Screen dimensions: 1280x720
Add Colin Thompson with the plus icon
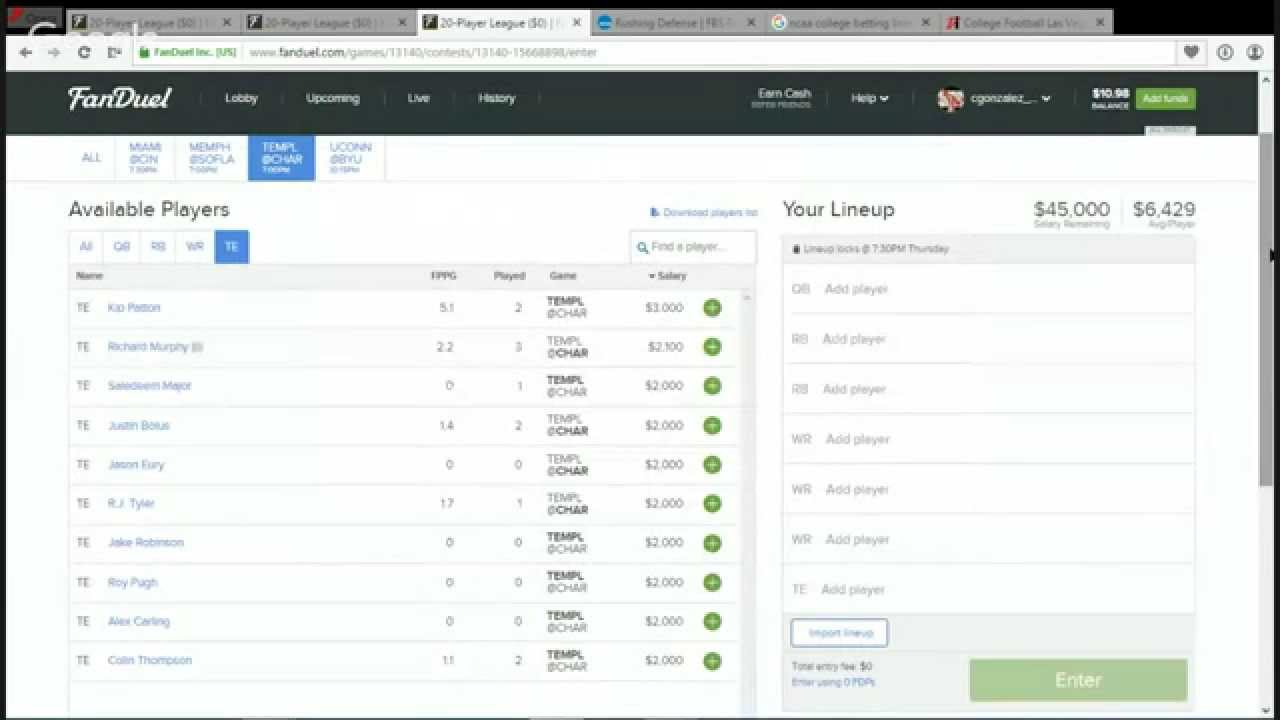pyautogui.click(x=712, y=661)
